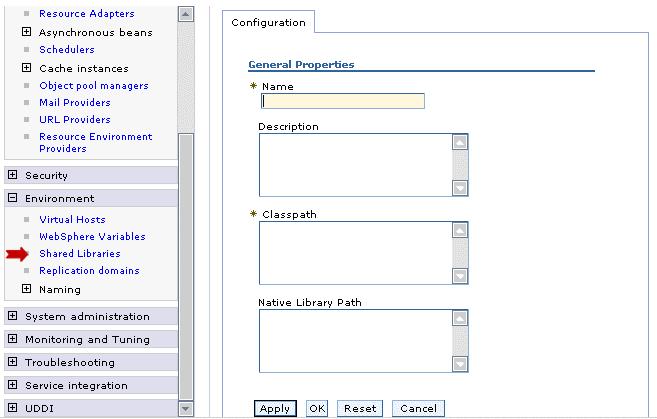Expand the Cache instances node
Image resolution: width=657 pixels, height=419 pixels.
click(x=26, y=67)
